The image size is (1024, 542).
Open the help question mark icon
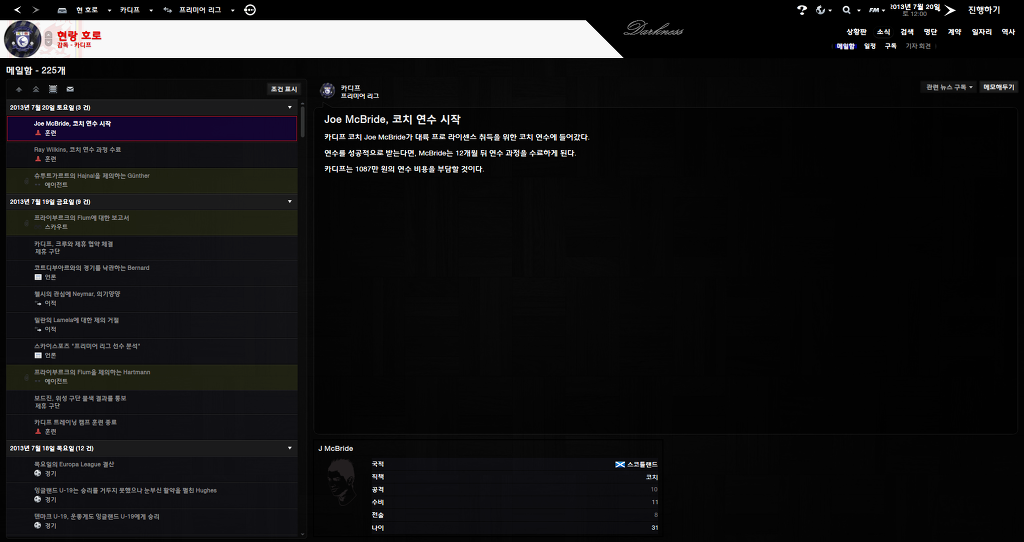[802, 10]
